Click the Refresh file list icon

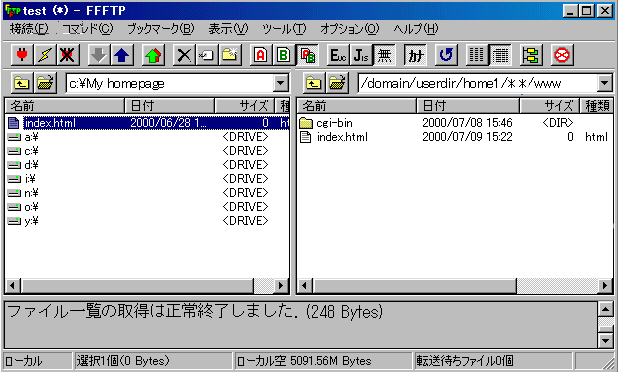(446, 55)
